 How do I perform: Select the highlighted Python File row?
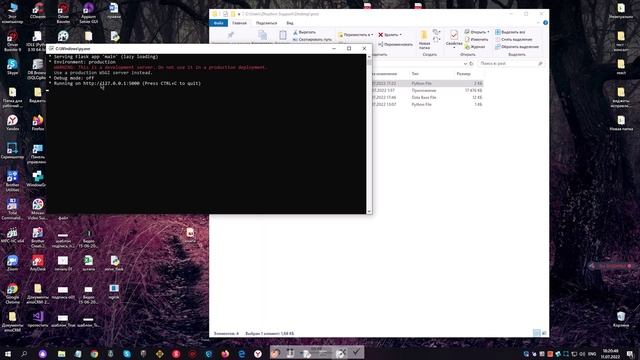point(427,83)
